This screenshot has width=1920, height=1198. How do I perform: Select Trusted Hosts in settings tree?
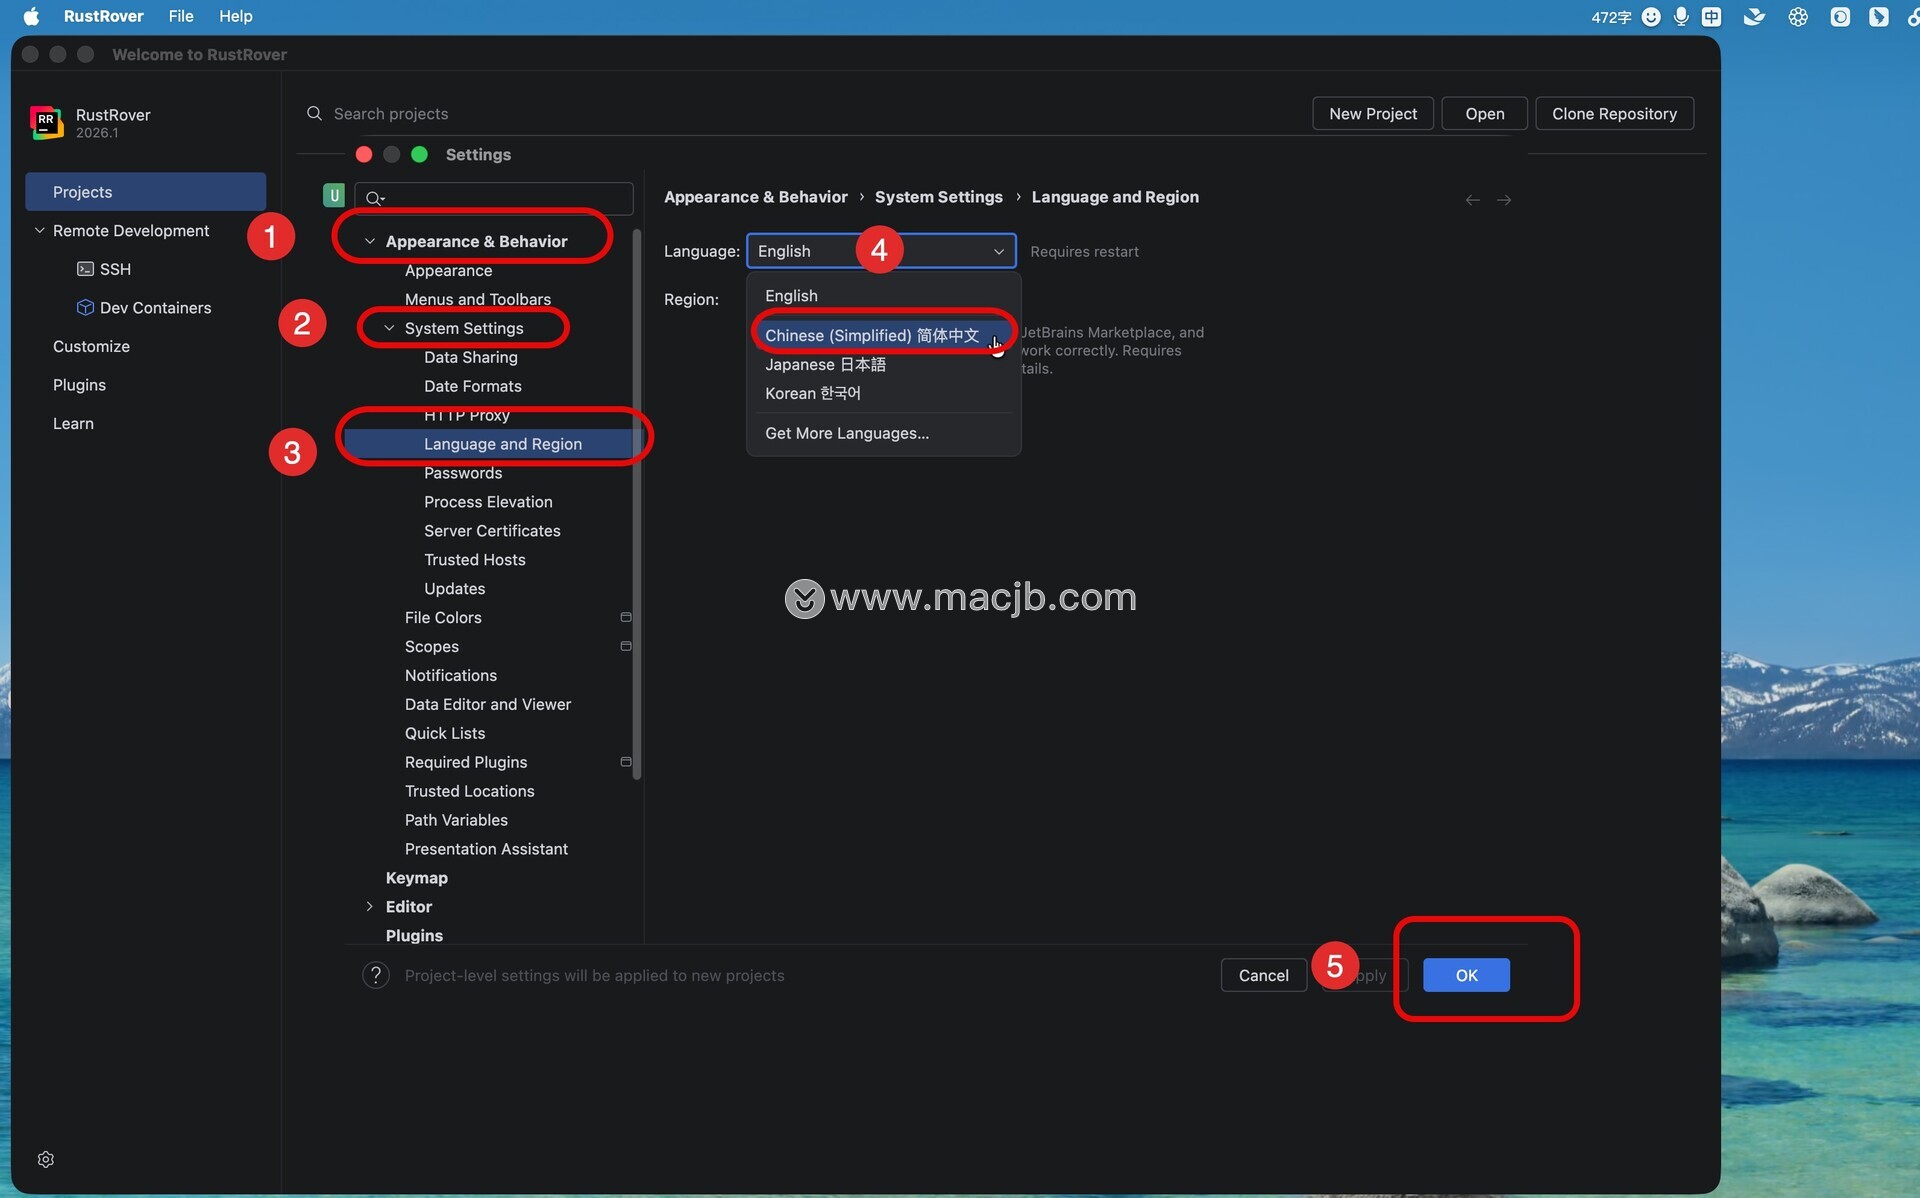pos(474,559)
